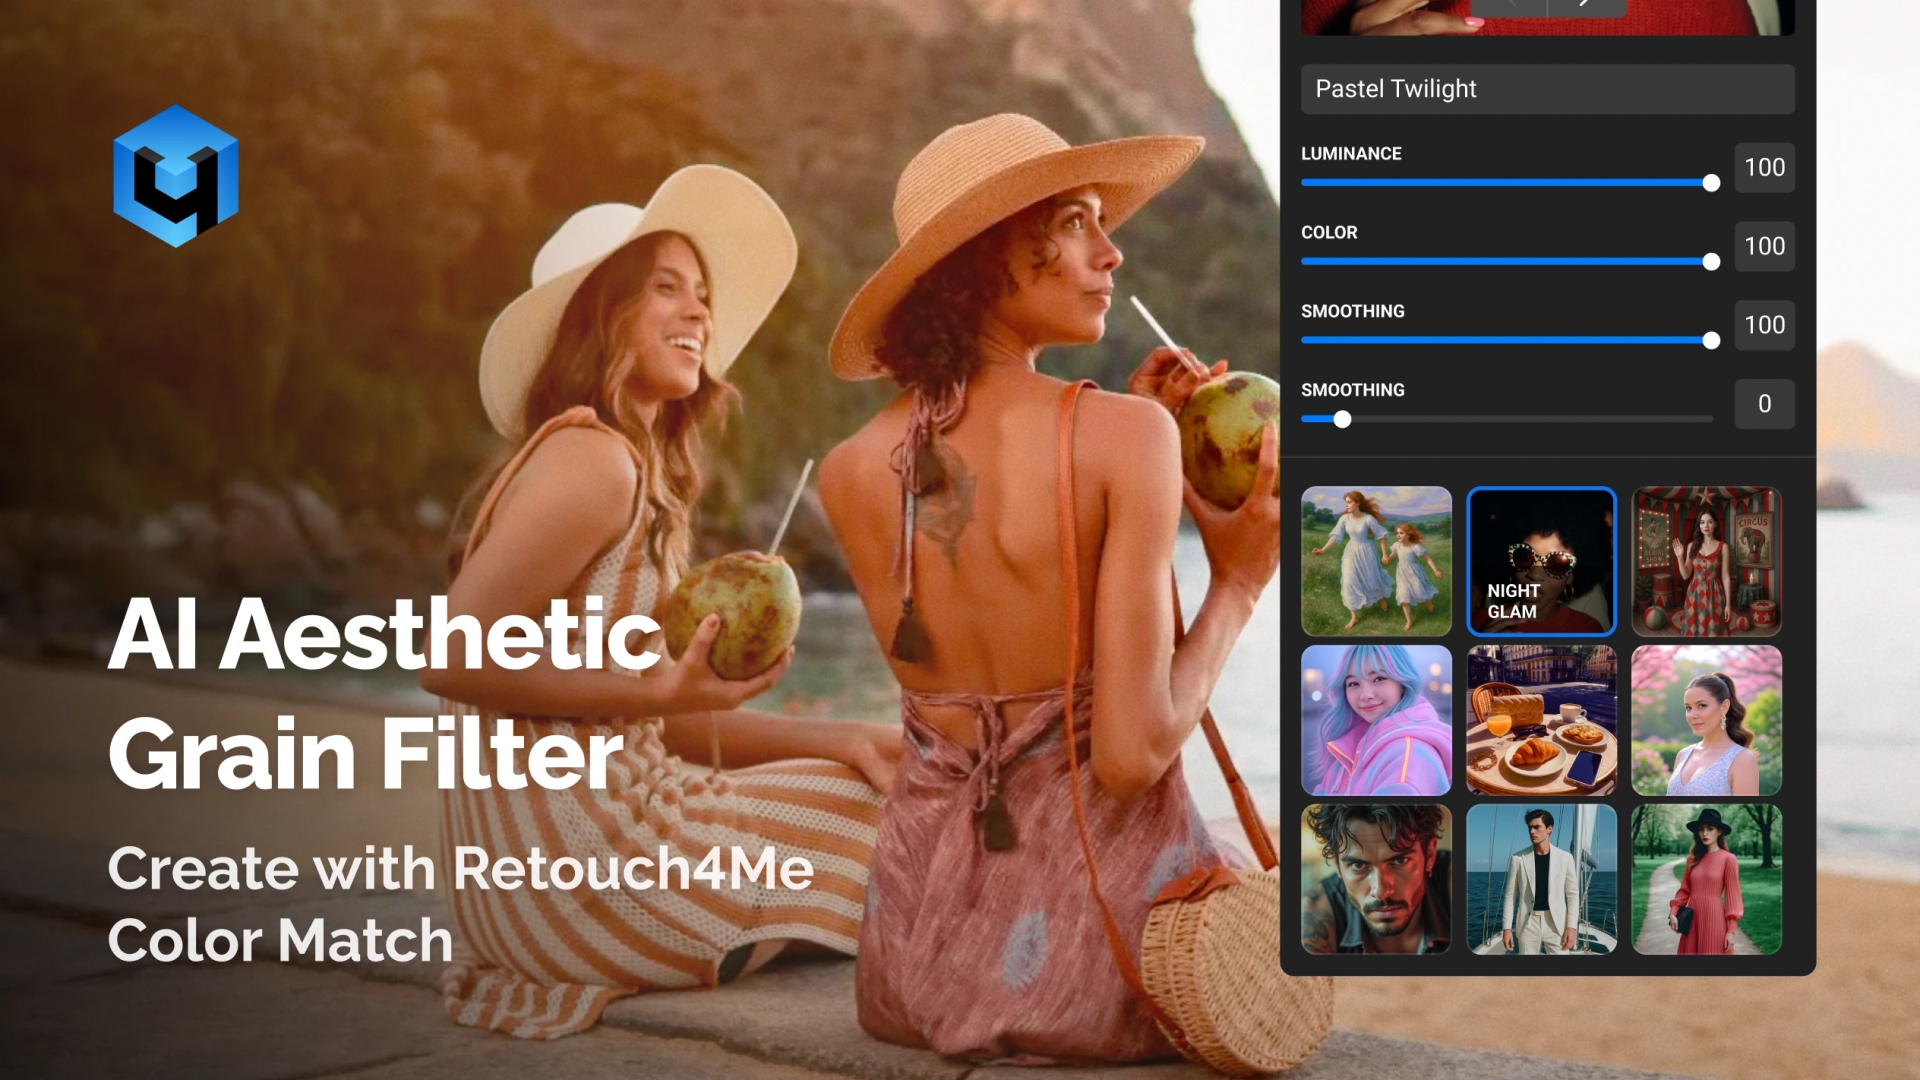Choose the meadow painting preset thumbnail
1920x1080 pixels.
(x=1376, y=561)
